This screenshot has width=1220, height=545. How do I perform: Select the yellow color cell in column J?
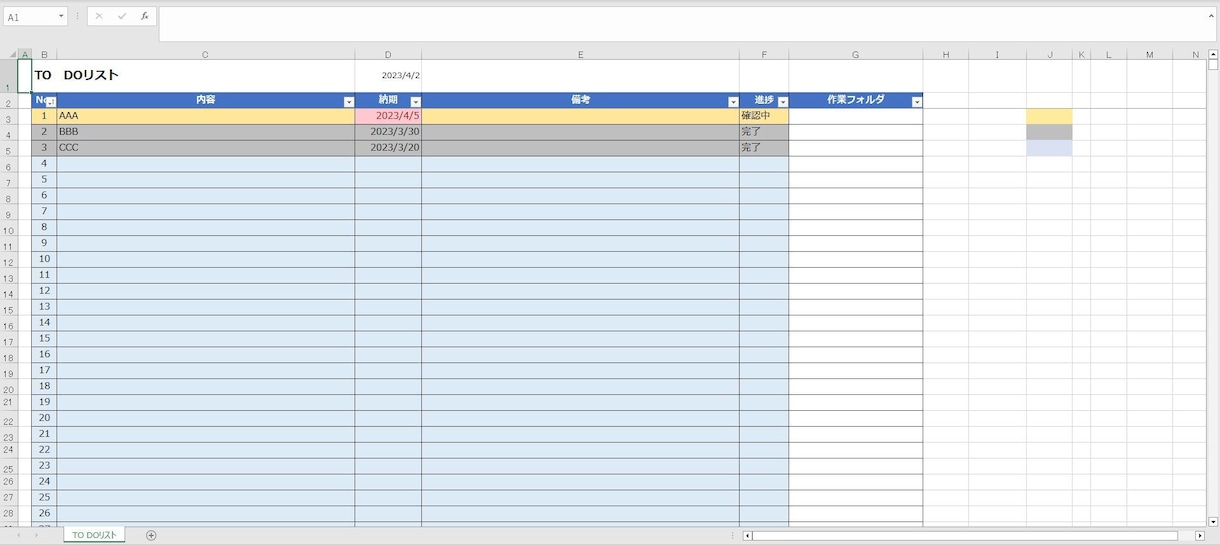coord(1049,116)
